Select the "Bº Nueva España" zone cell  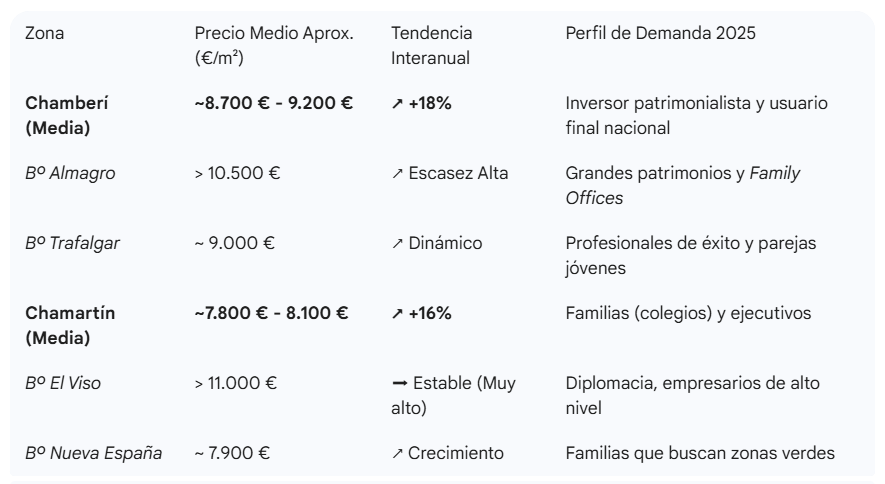pyautogui.click(x=94, y=454)
